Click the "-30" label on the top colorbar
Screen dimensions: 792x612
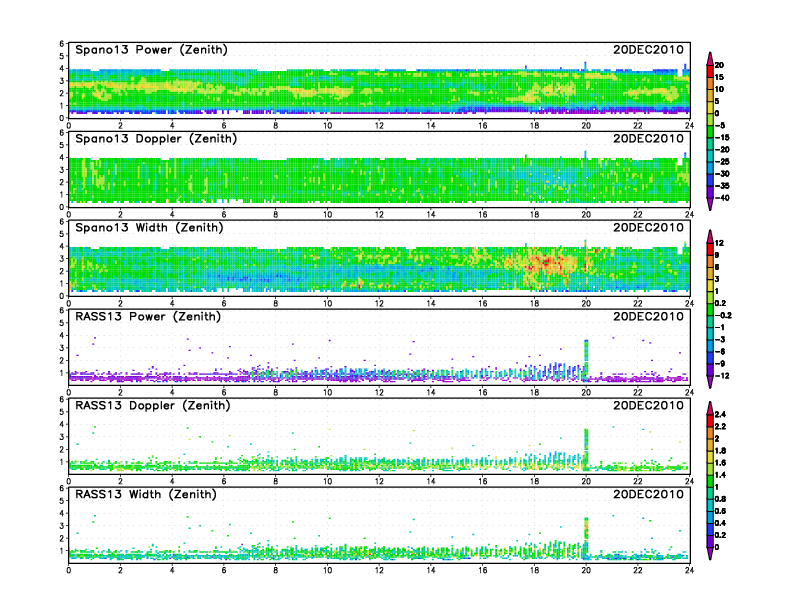(722, 174)
